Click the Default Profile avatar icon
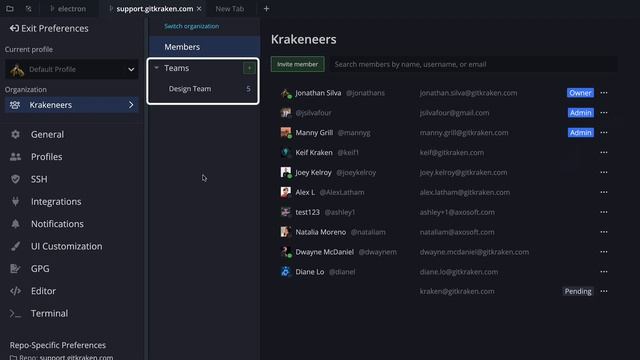The height and width of the screenshot is (360, 640). click(x=17, y=70)
